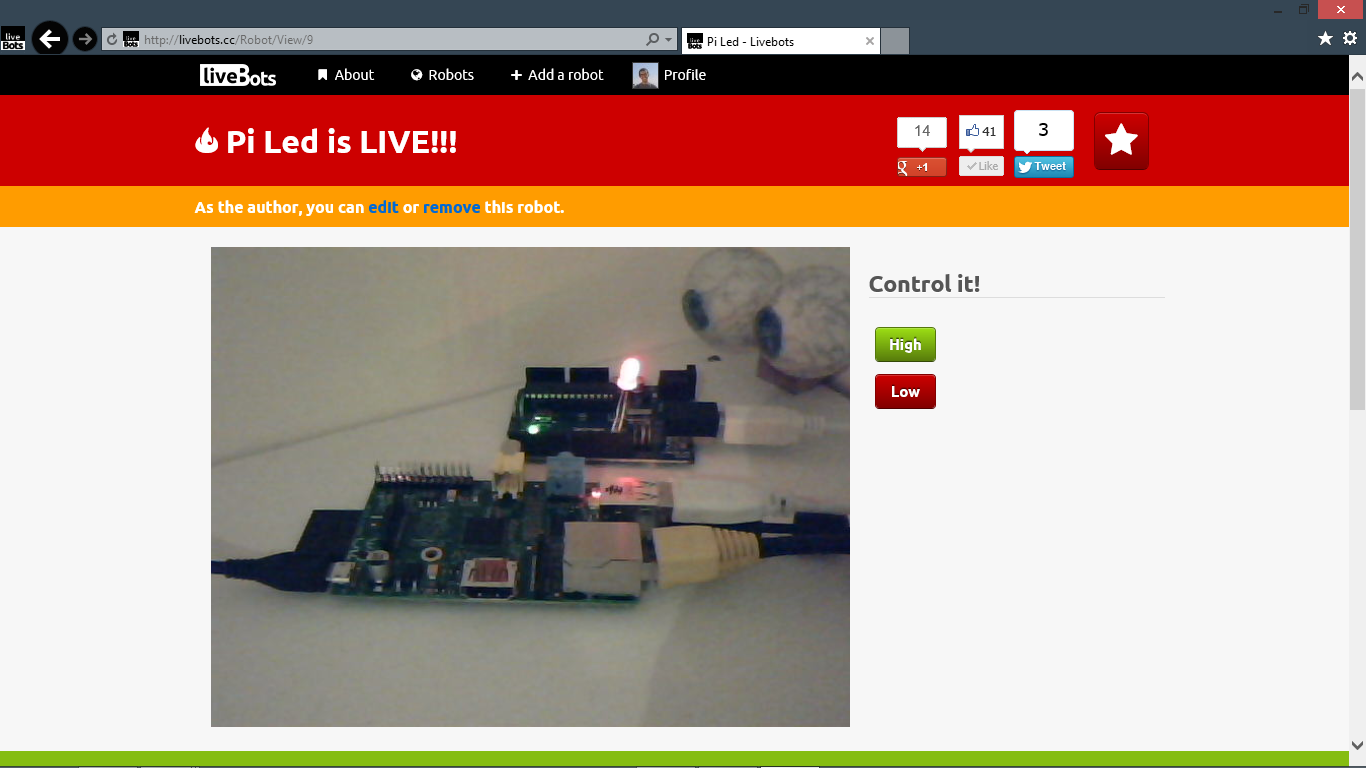1366x768 pixels.
Task: Click the liveBots logo
Action: (237, 75)
